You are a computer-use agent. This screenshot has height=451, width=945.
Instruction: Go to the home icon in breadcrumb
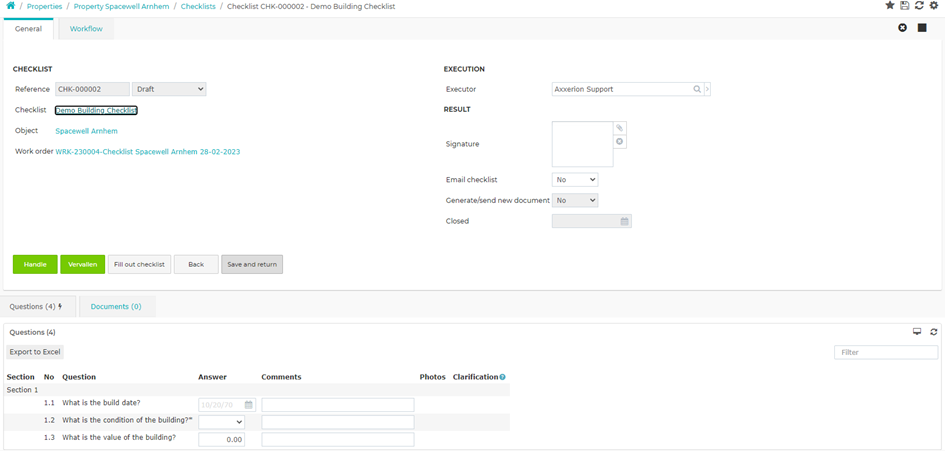[x=10, y=5]
